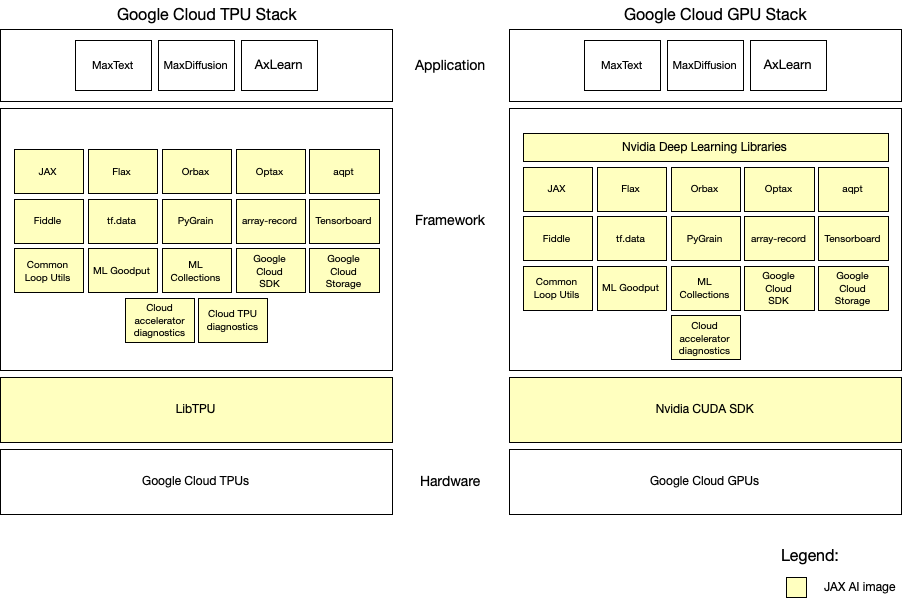Select the Orbax box in the GPU stack

tap(706, 189)
